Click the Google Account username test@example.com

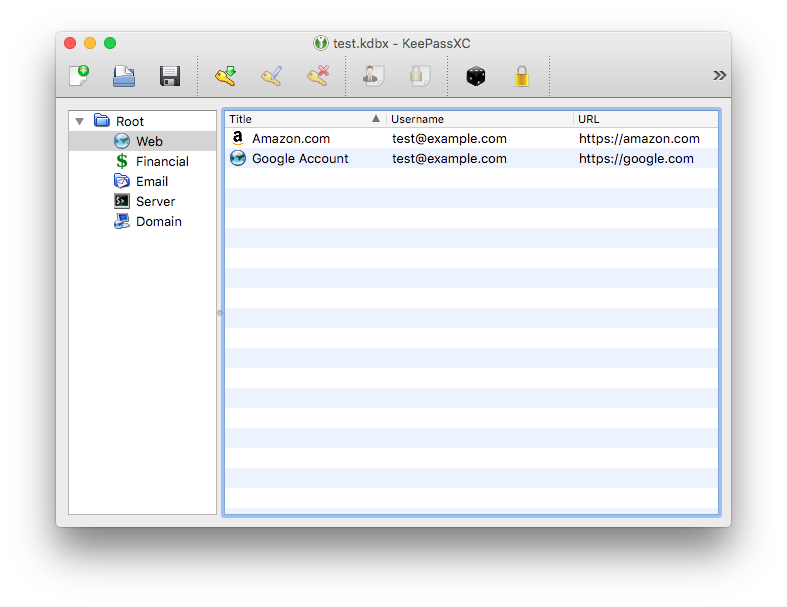(x=449, y=159)
